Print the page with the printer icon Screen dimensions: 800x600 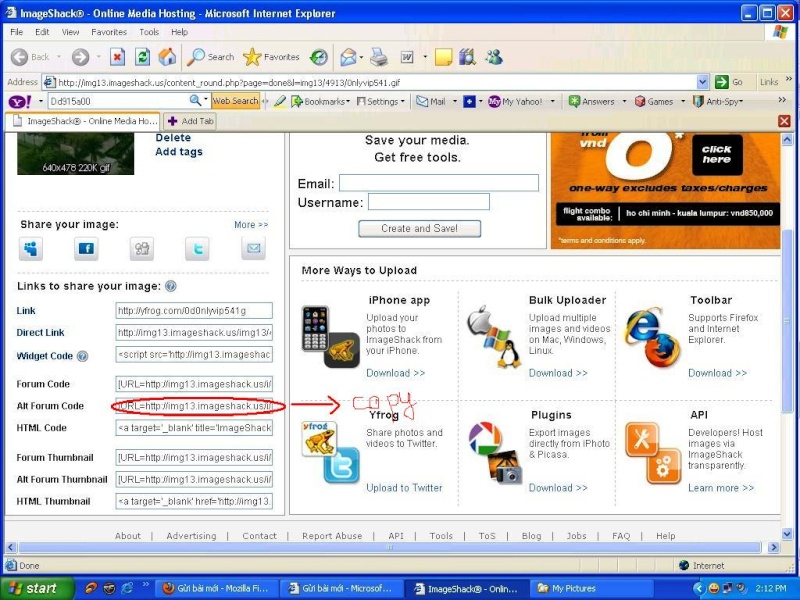(379, 57)
